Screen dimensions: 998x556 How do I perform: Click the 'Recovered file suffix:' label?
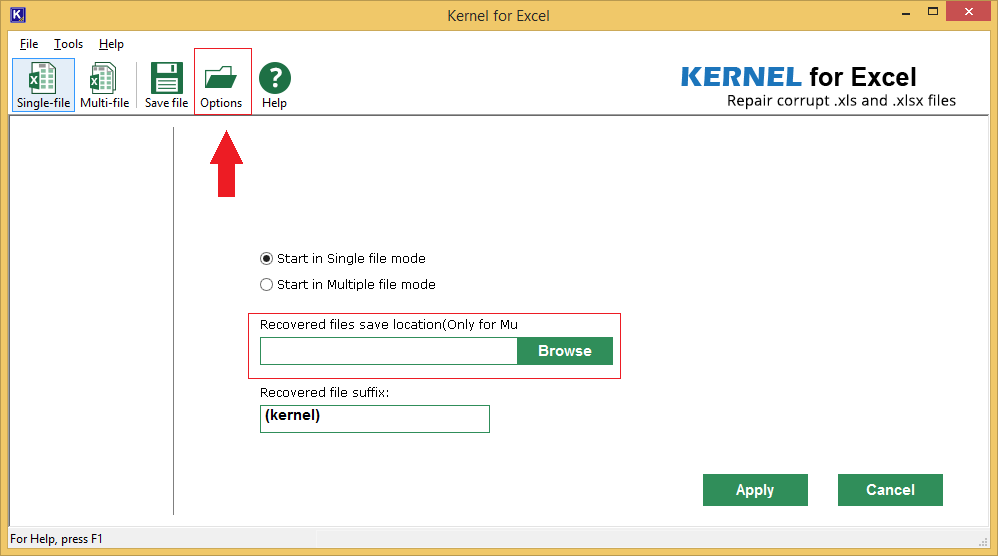tap(325, 393)
